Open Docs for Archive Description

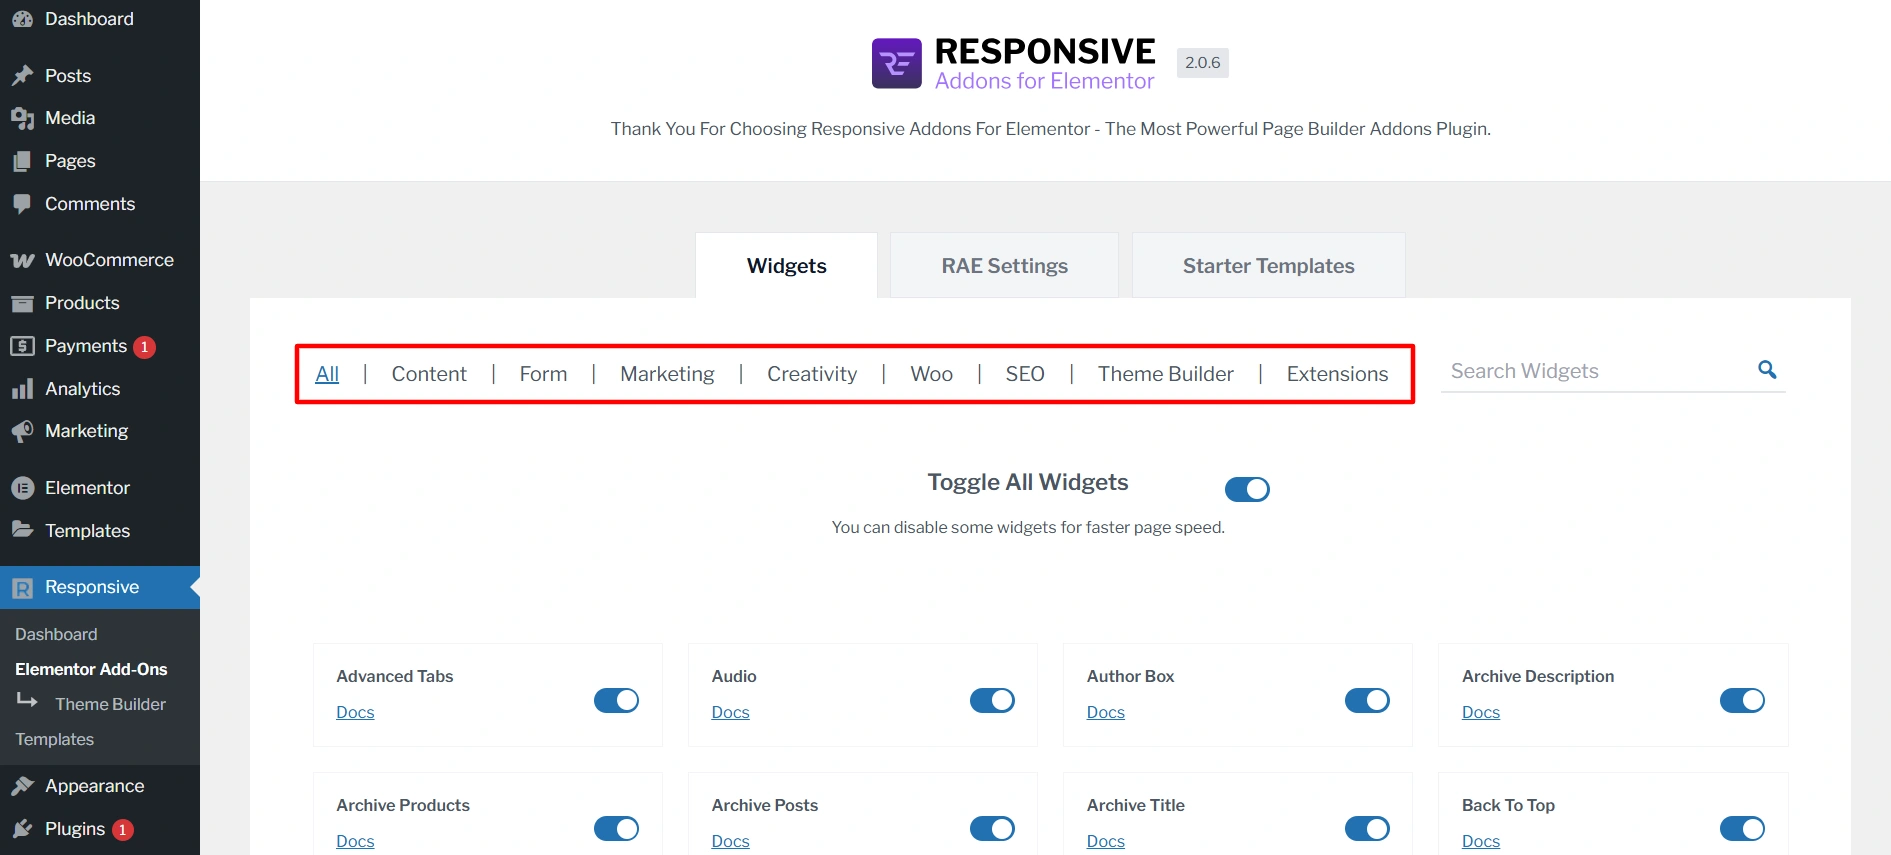point(1480,712)
